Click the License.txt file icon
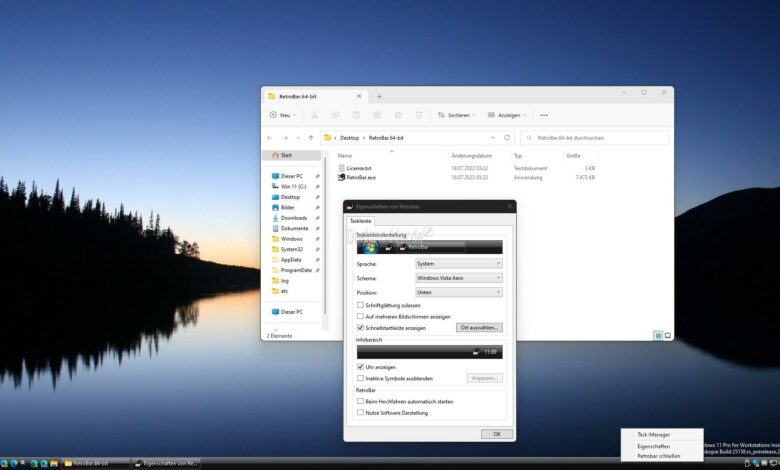This screenshot has width=780, height=470. click(x=342, y=168)
